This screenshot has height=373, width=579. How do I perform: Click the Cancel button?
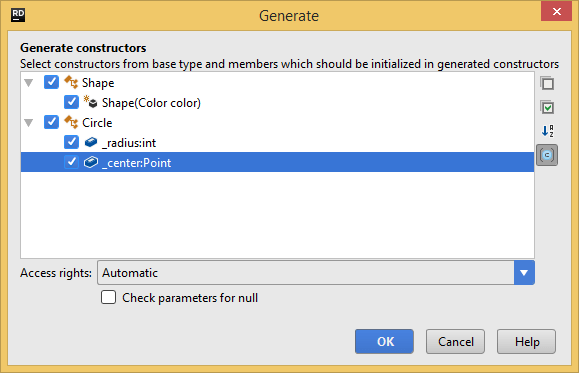(455, 342)
